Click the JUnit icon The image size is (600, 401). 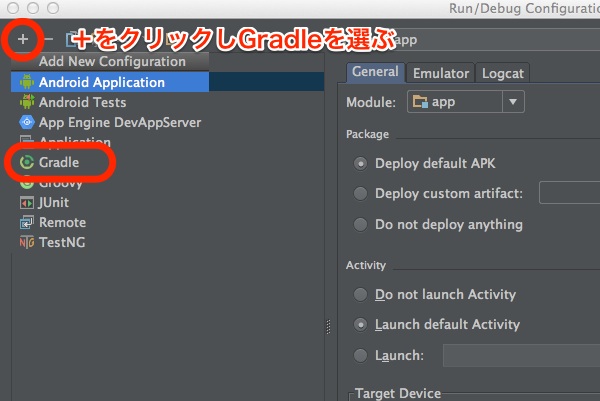click(27, 202)
